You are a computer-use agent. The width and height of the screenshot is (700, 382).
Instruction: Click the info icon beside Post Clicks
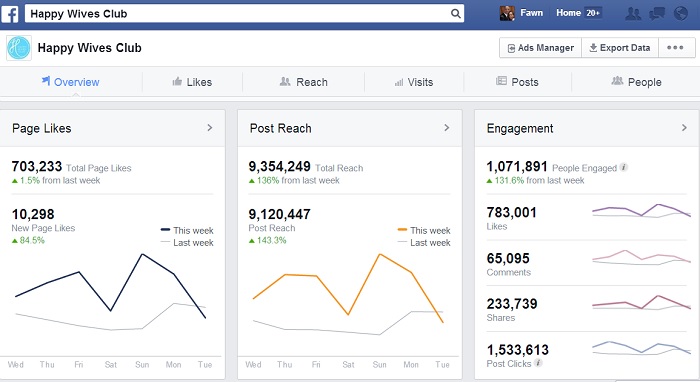[x=538, y=363]
